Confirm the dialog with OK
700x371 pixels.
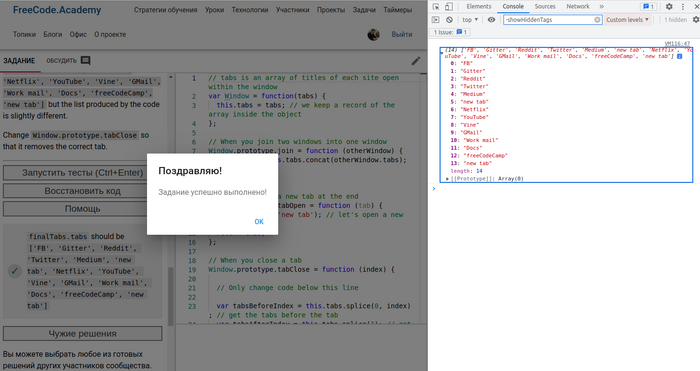(259, 221)
